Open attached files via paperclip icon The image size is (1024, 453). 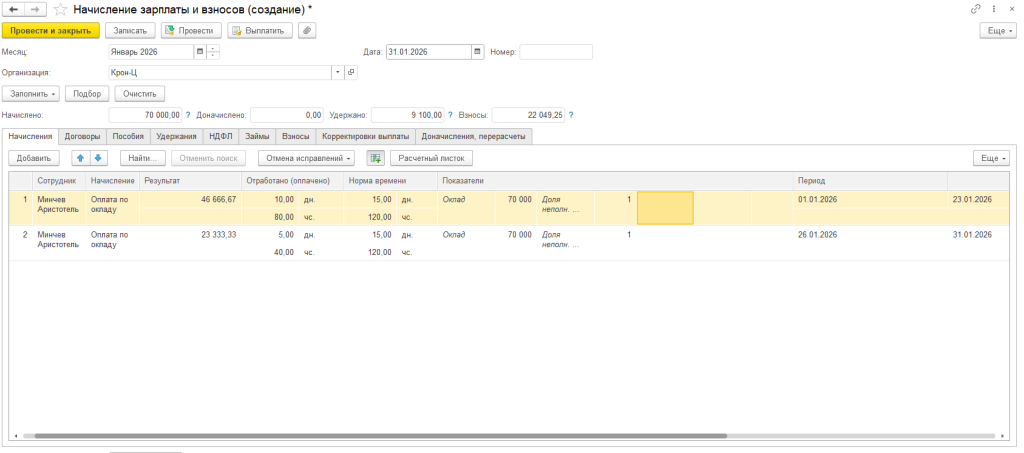[x=307, y=30]
